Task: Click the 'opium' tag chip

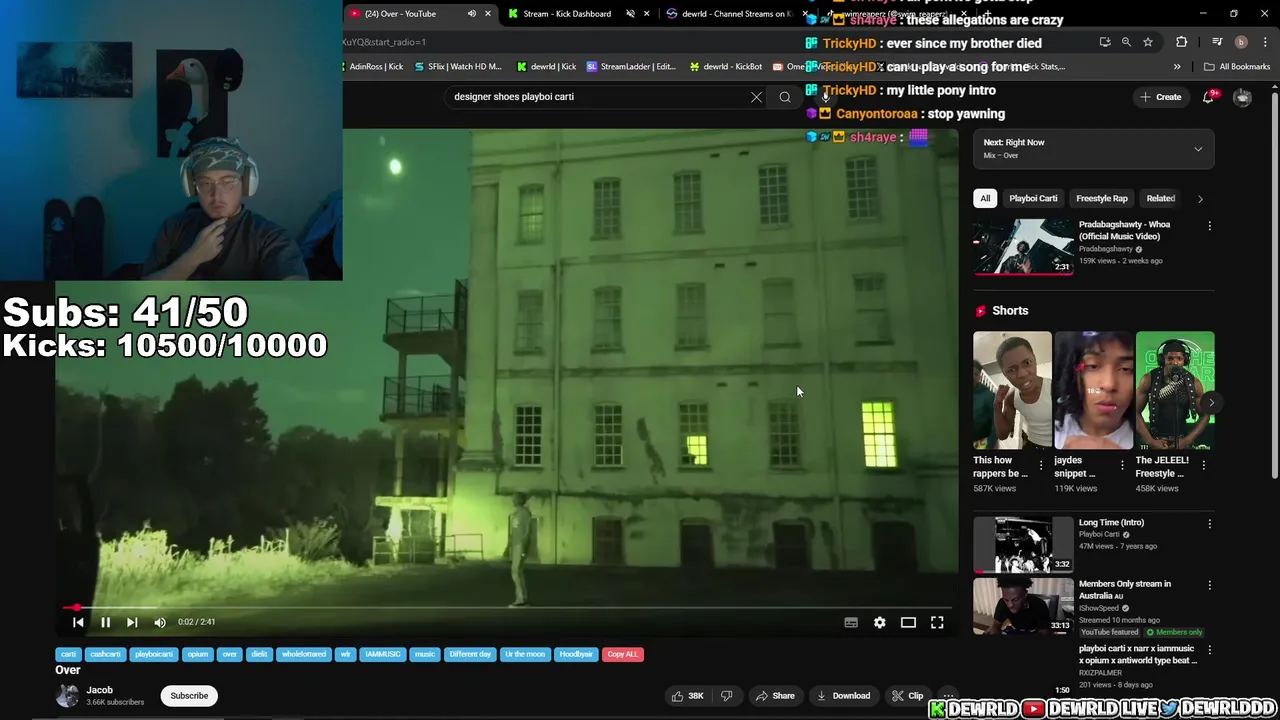Action: [198, 654]
